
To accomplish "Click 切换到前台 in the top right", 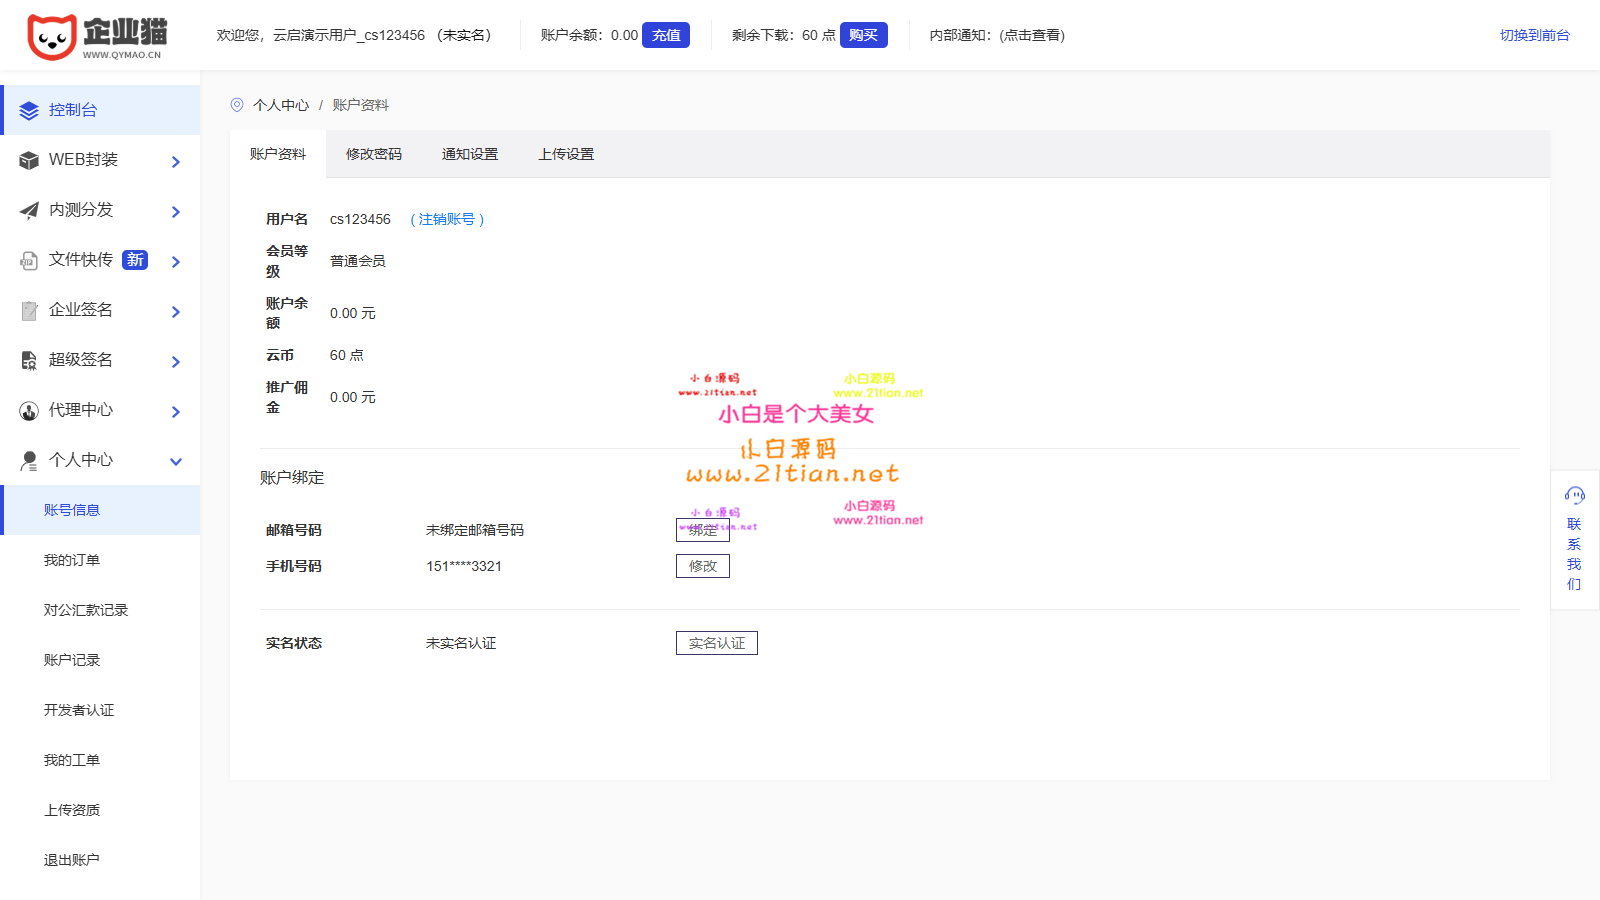I will [x=1534, y=35].
